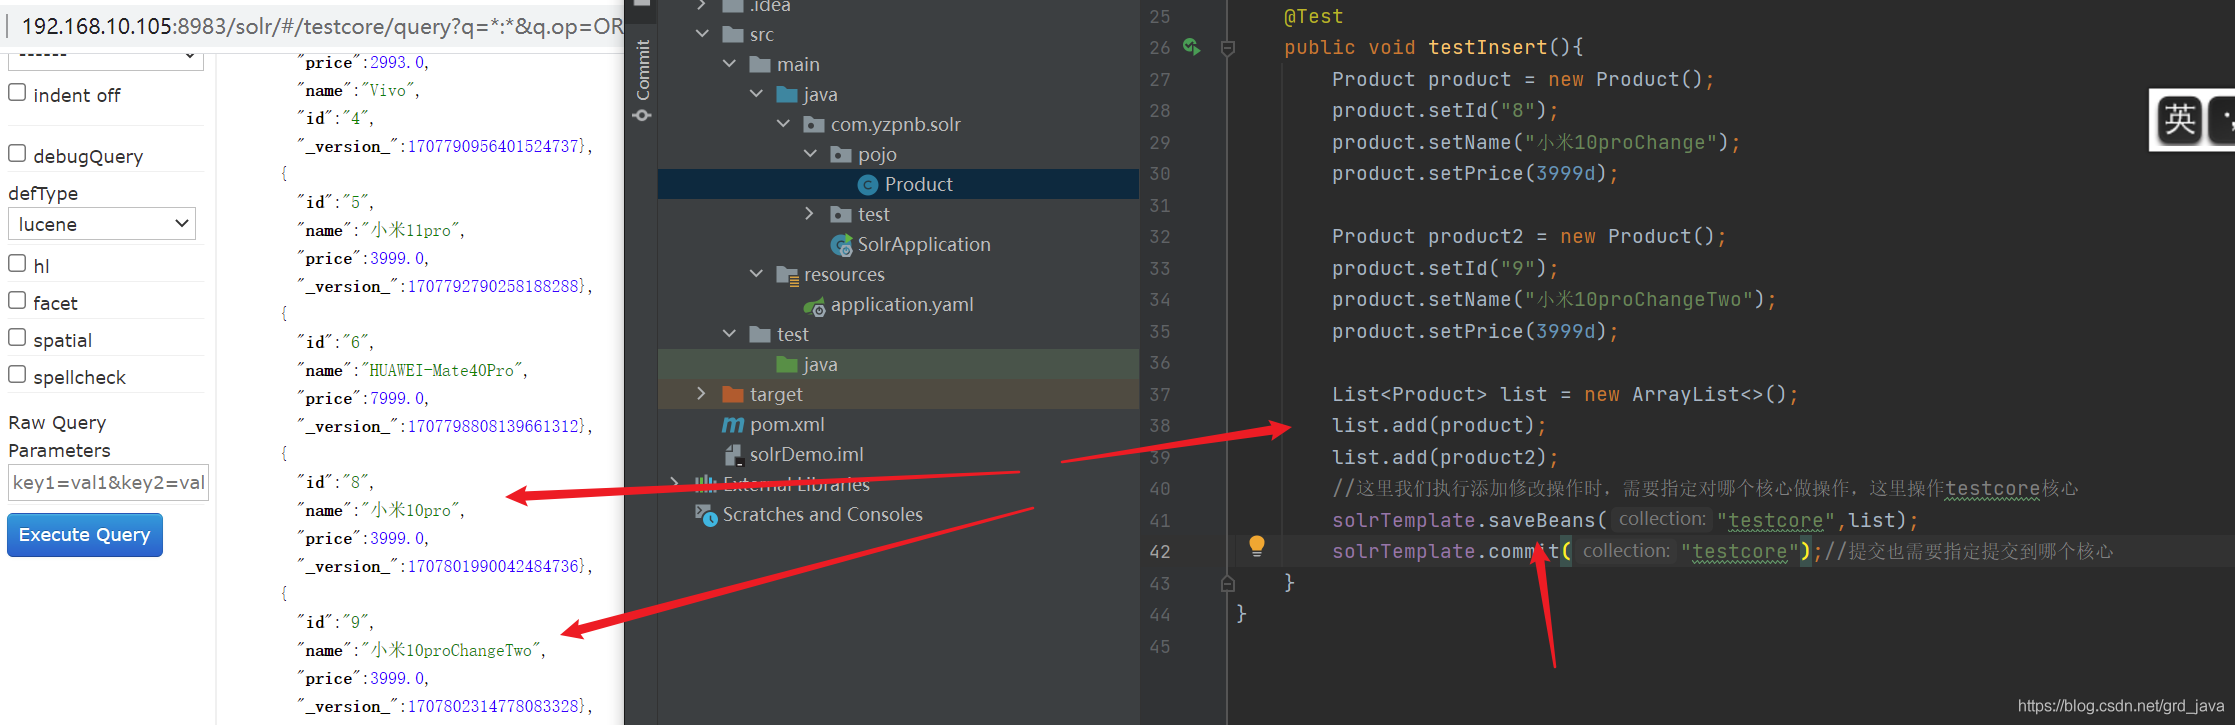Screen dimensions: 2235x725
Task: Open the defType lucene dropdown
Action: [102, 224]
